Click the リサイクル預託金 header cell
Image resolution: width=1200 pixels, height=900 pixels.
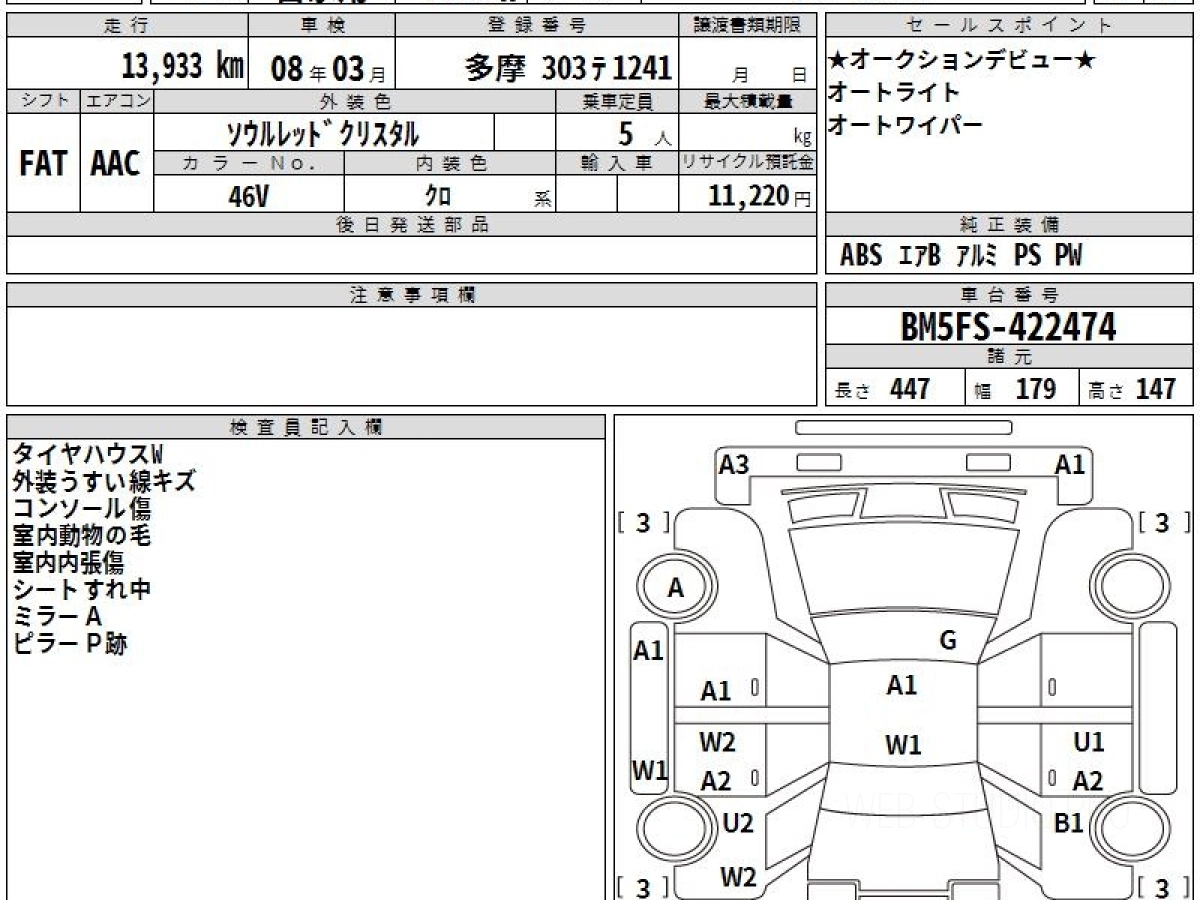pyautogui.click(x=748, y=163)
